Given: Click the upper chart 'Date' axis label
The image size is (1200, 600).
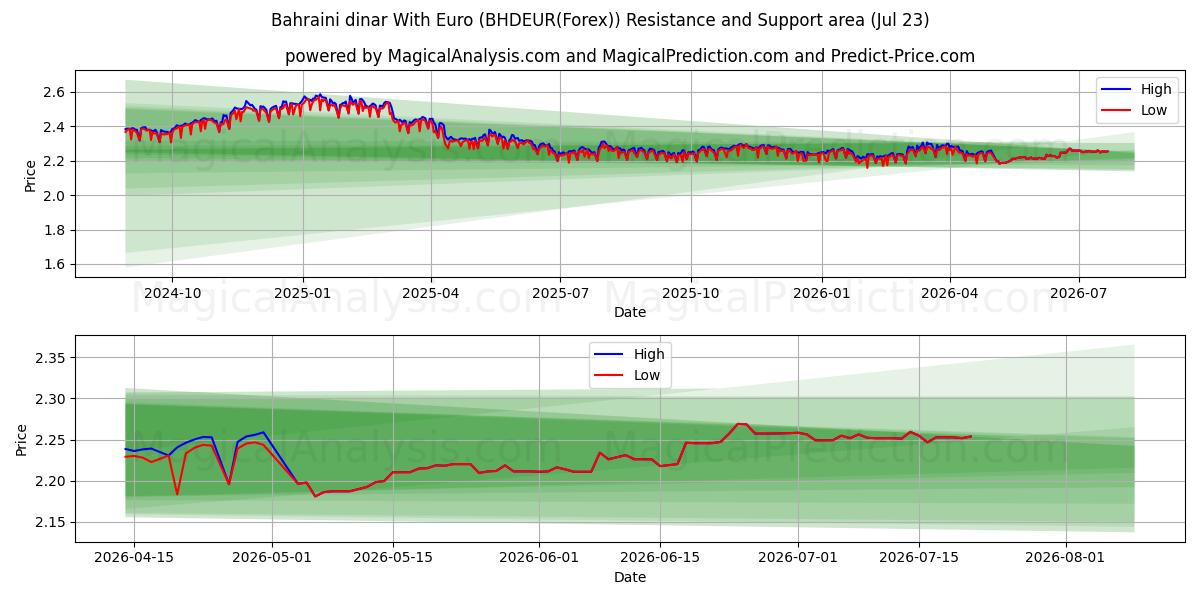Looking at the screenshot, I should (630, 312).
